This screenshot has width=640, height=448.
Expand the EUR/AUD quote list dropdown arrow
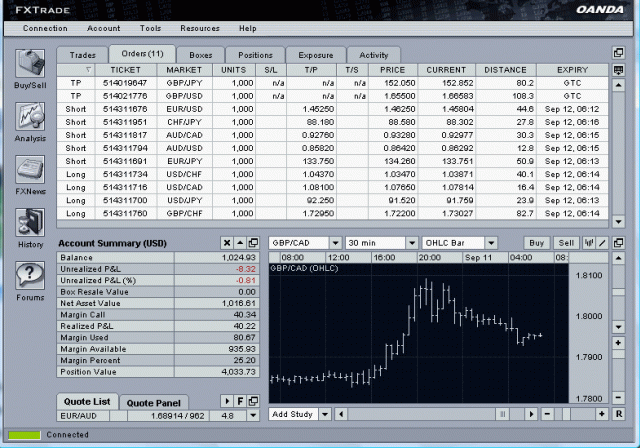click(253, 416)
